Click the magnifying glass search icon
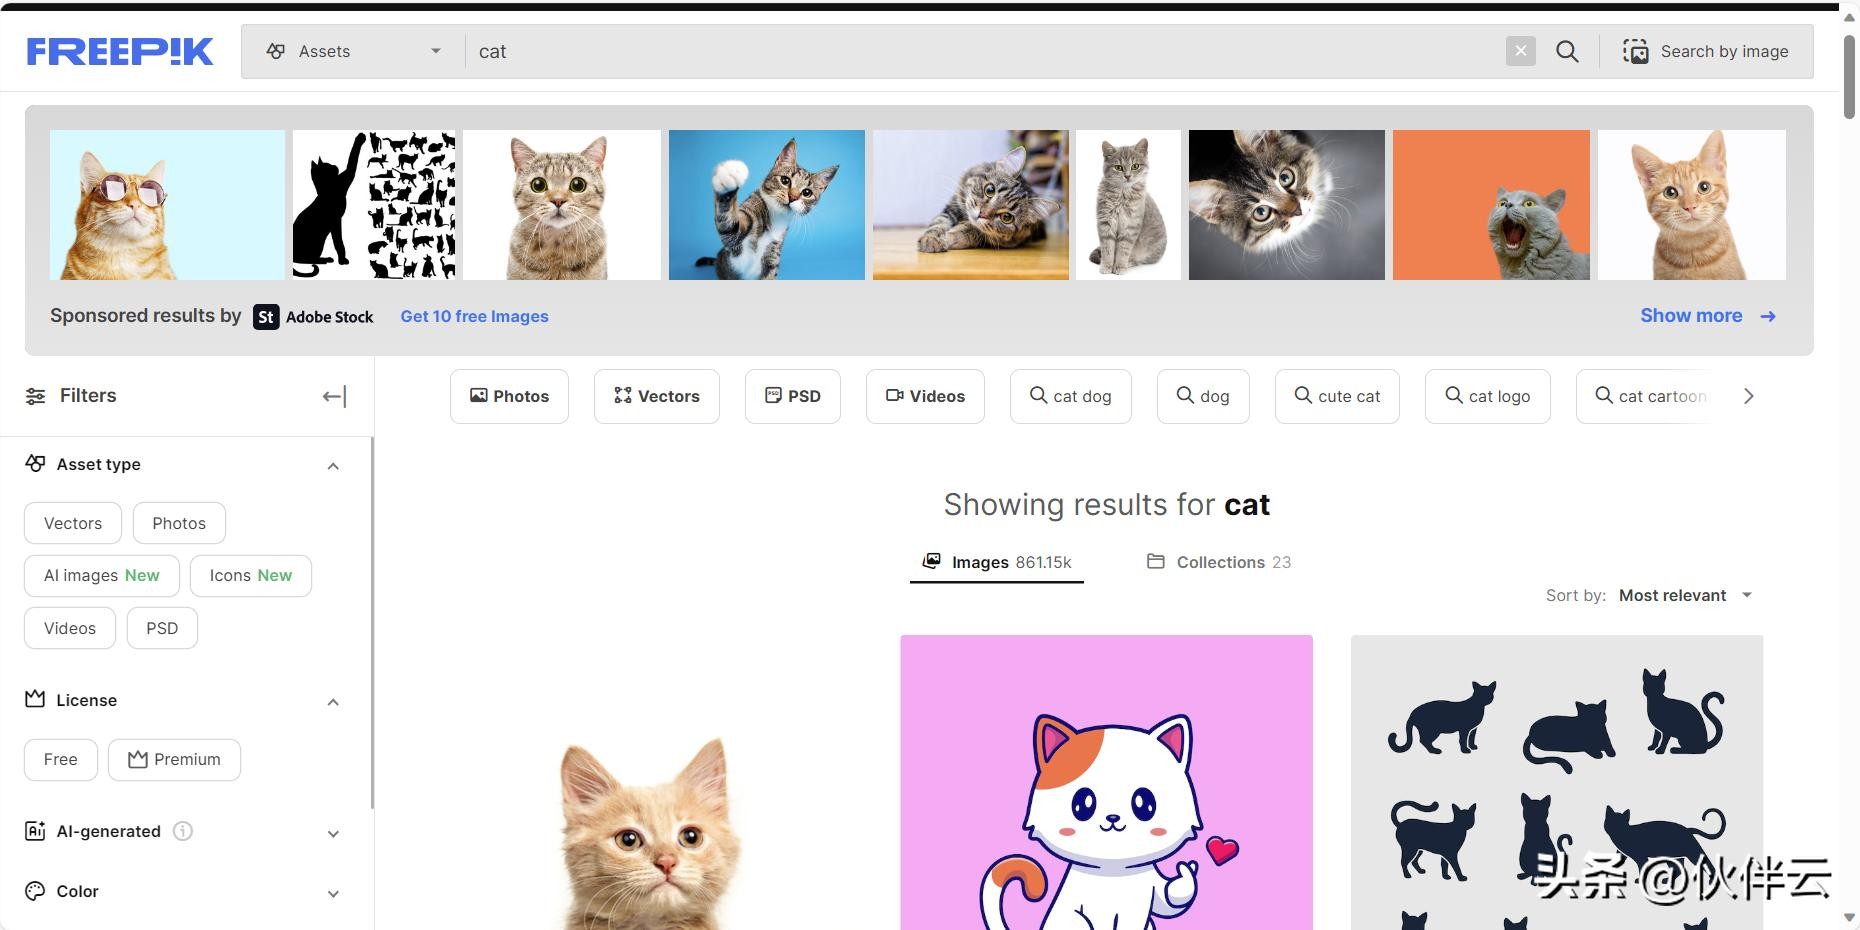The height and width of the screenshot is (930, 1860). pos(1567,51)
